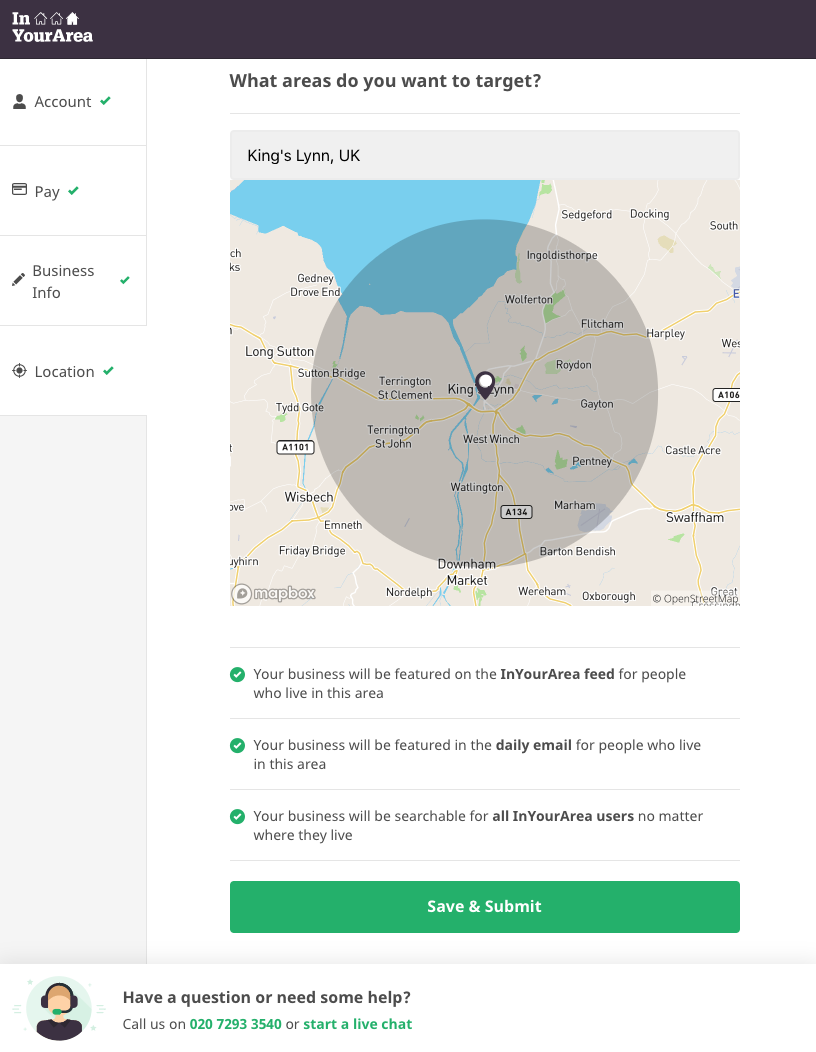Call the 020 7293 3540 phone link
This screenshot has height=1052, width=816.
[236, 1024]
